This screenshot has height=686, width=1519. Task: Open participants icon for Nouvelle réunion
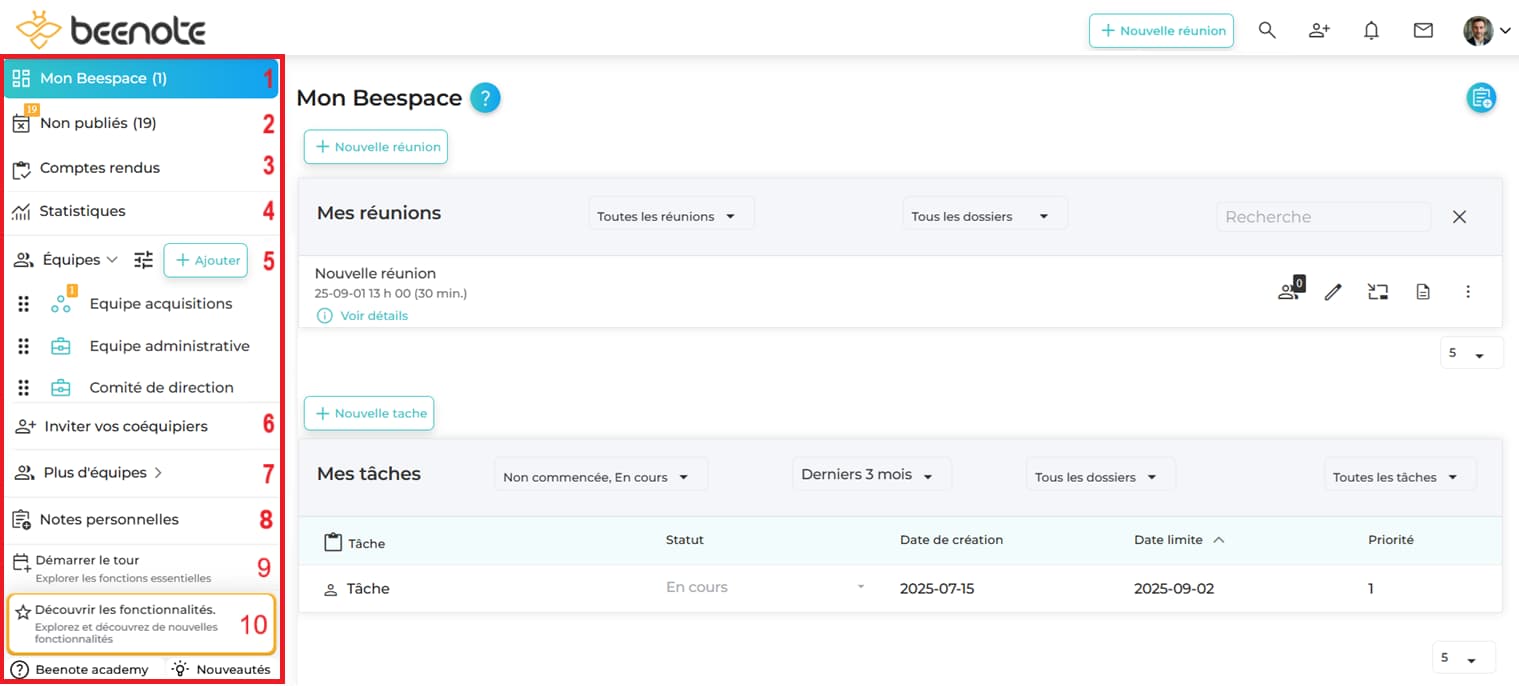(x=1291, y=291)
